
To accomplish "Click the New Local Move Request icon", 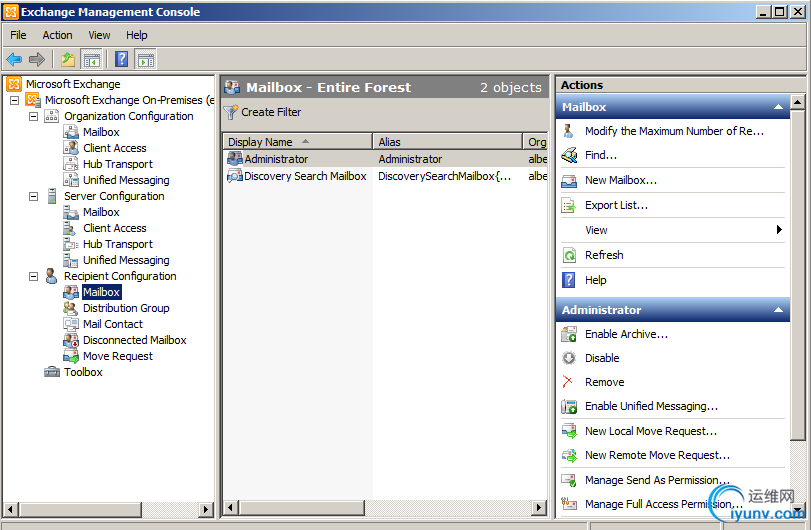I will (x=569, y=431).
